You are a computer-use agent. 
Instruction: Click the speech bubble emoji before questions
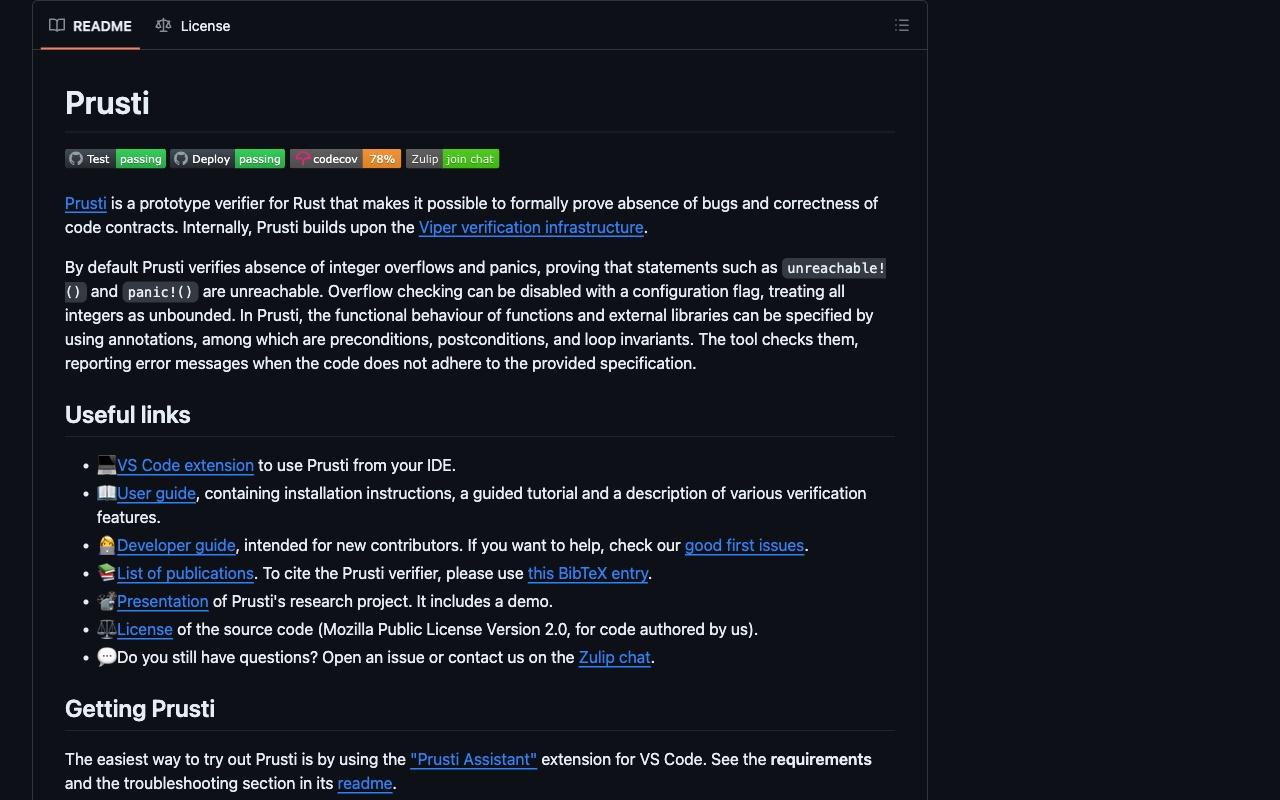point(107,657)
